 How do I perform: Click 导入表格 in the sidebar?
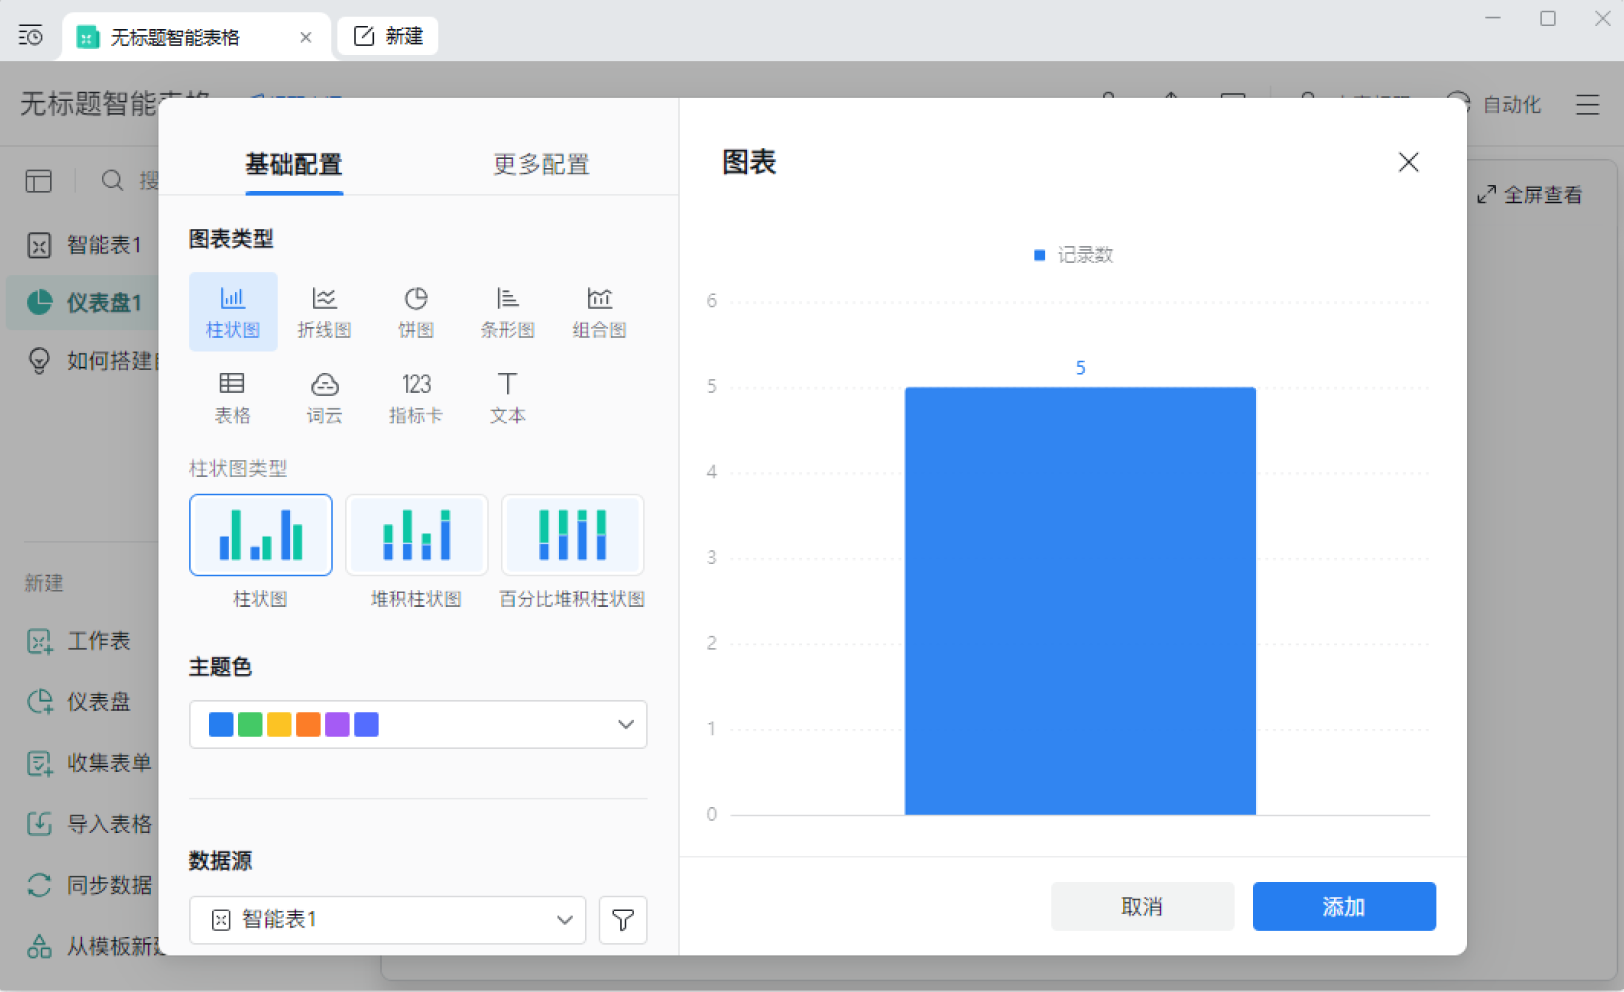89,824
